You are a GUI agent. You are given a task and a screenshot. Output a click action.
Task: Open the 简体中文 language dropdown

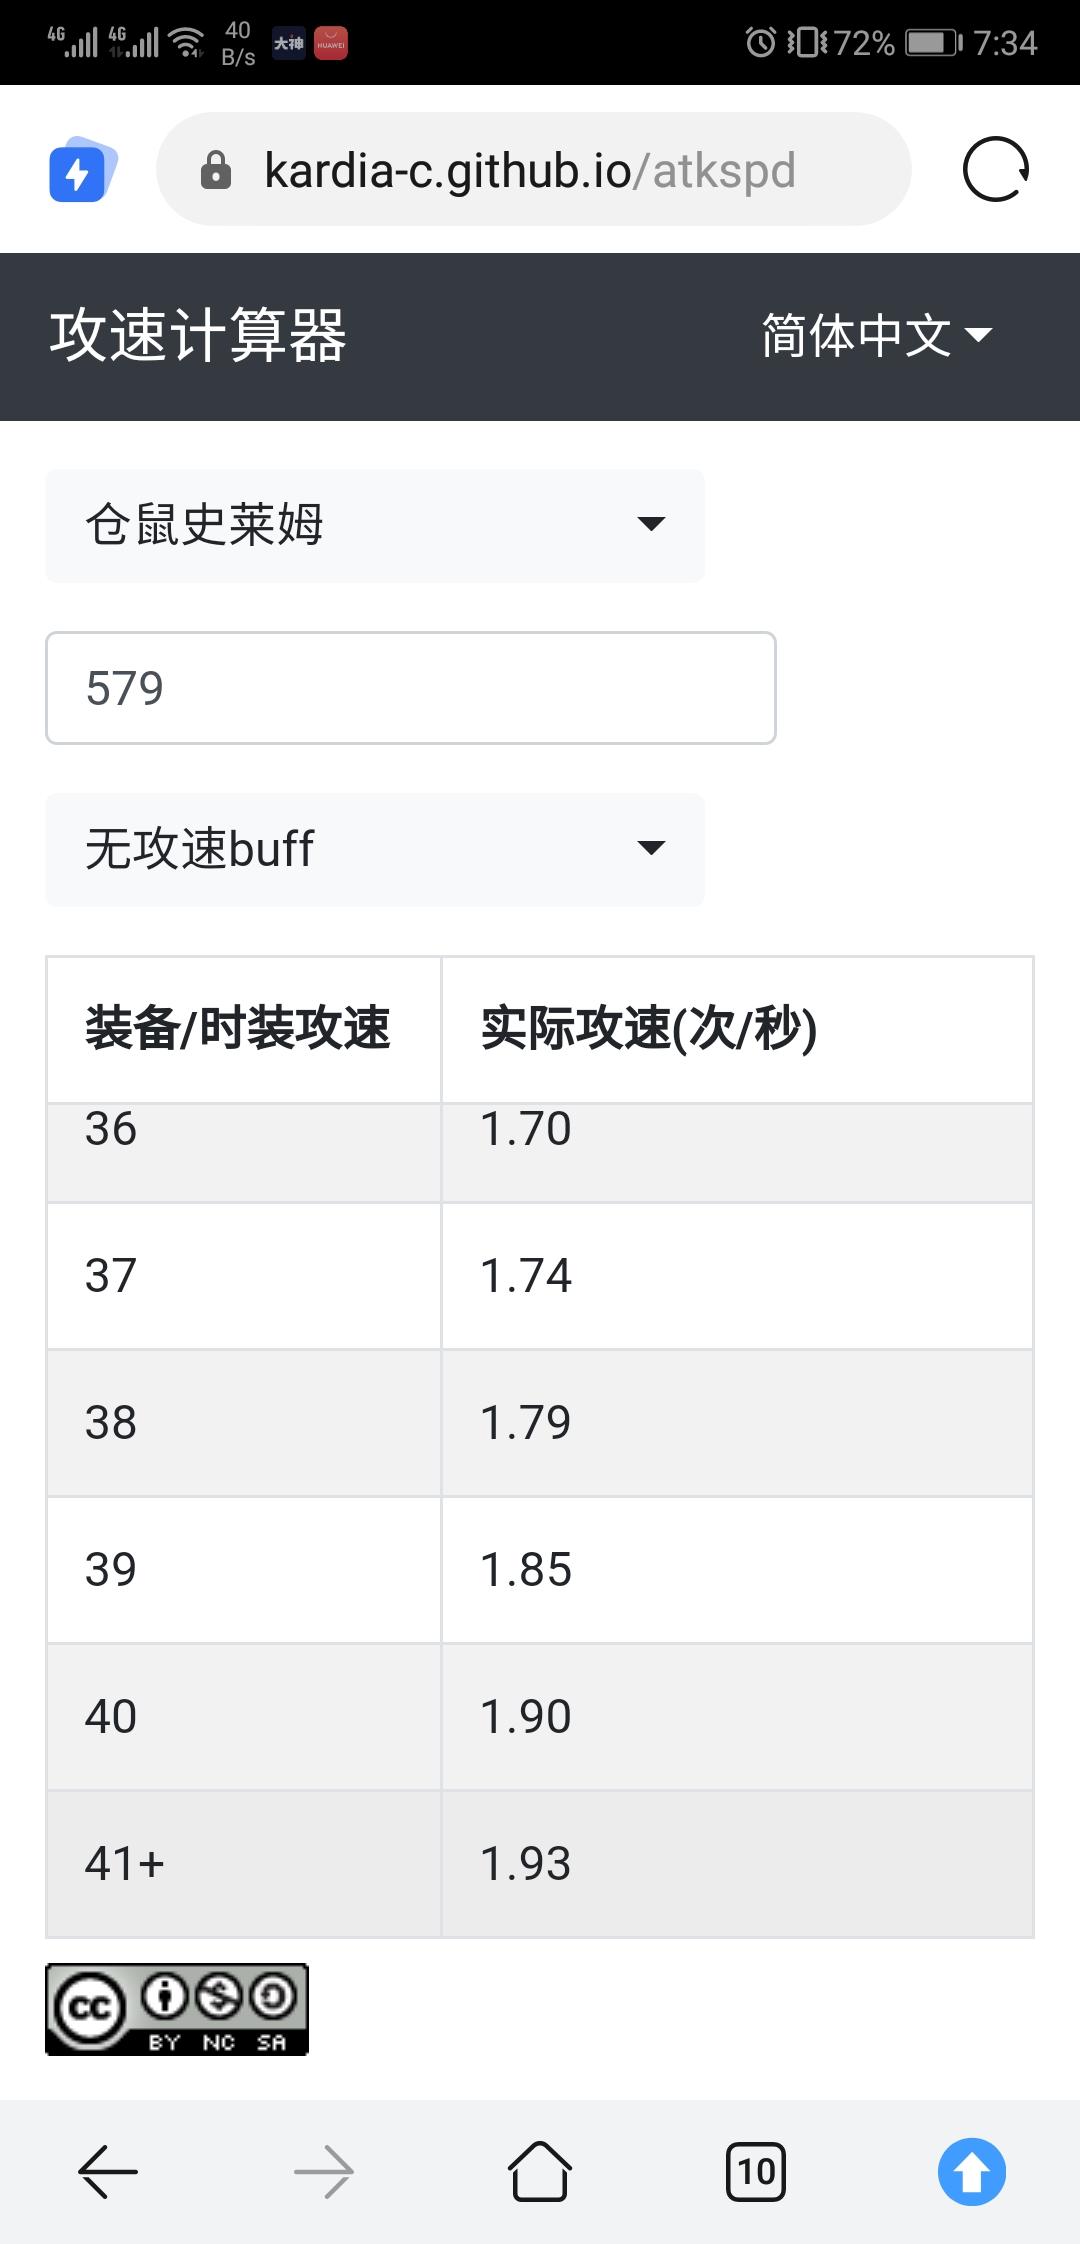[876, 335]
